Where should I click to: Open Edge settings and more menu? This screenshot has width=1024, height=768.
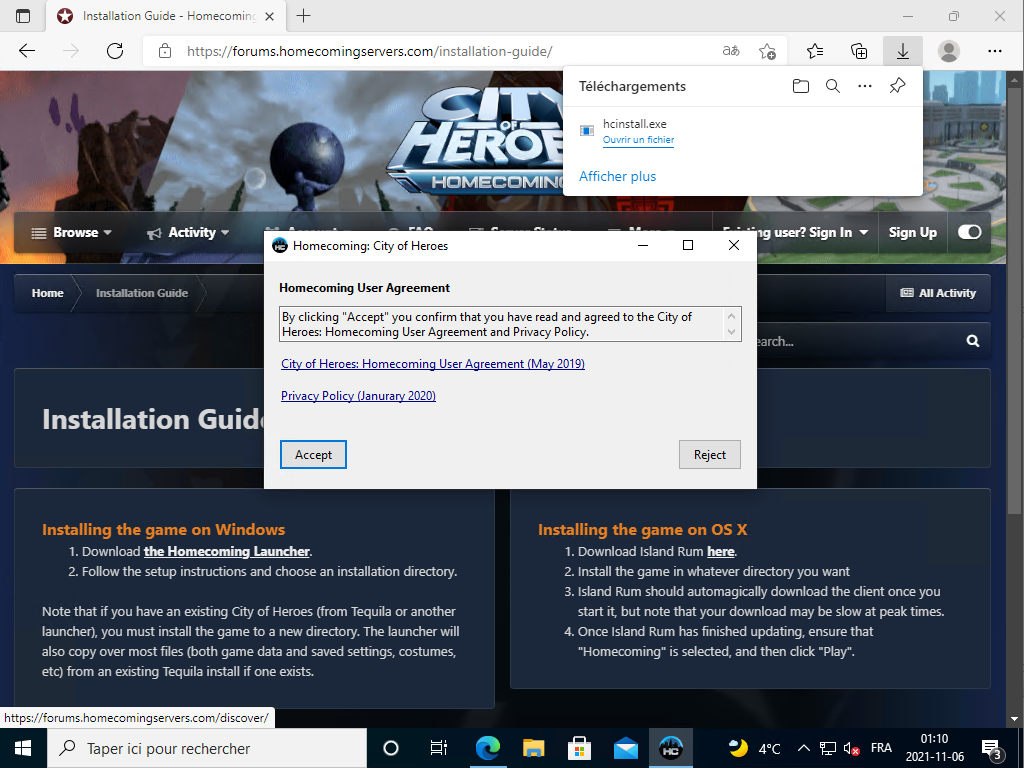coord(995,51)
